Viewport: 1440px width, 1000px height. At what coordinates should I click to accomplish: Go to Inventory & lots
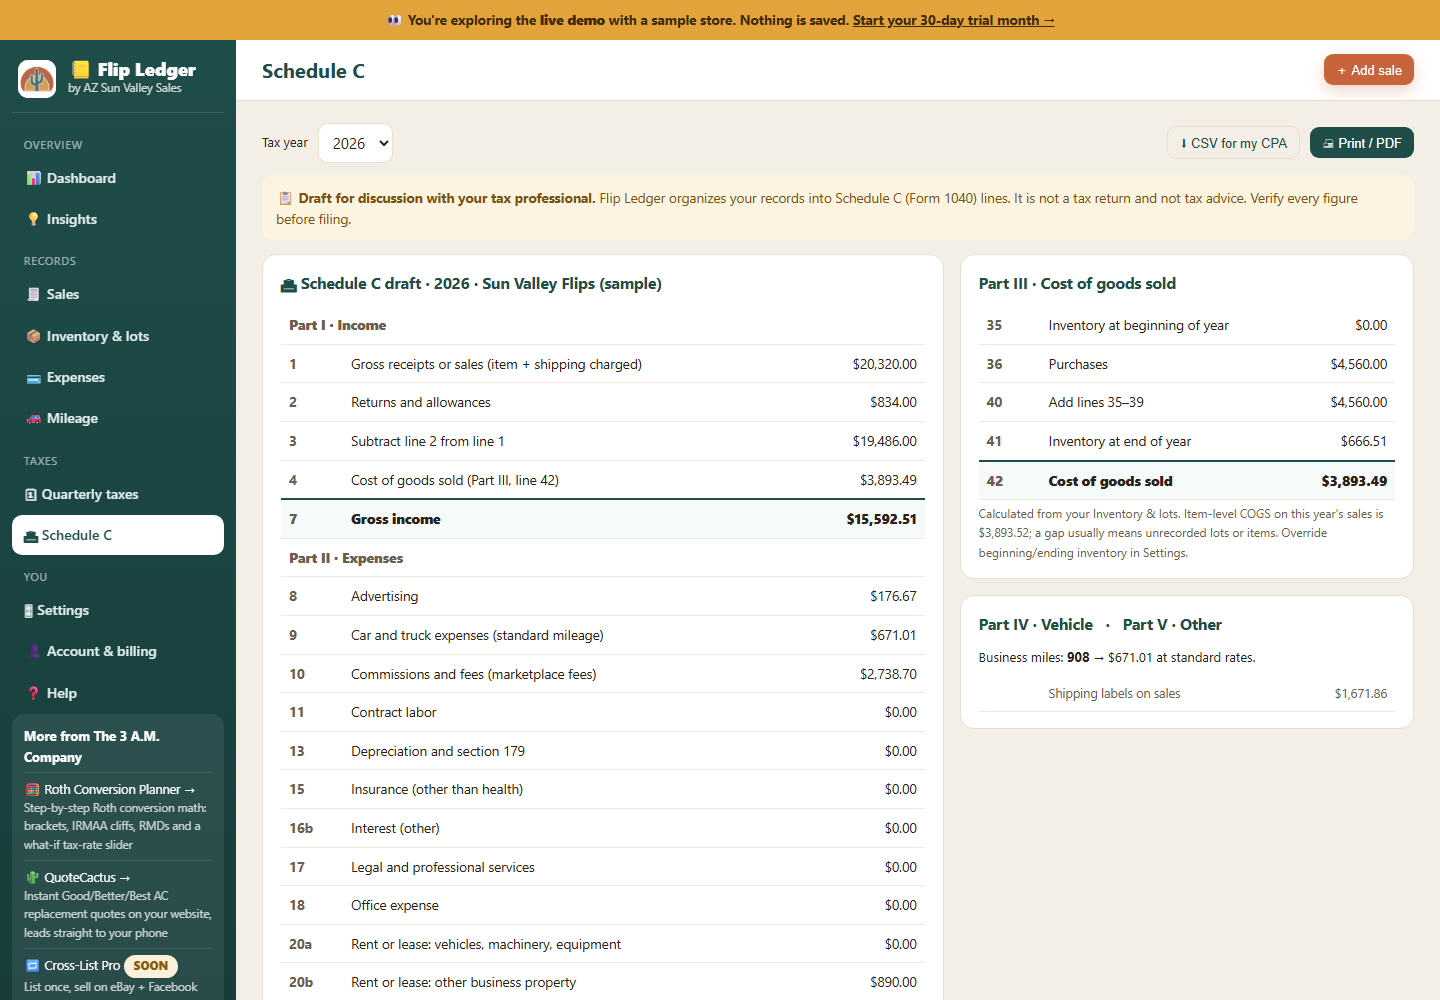point(118,336)
